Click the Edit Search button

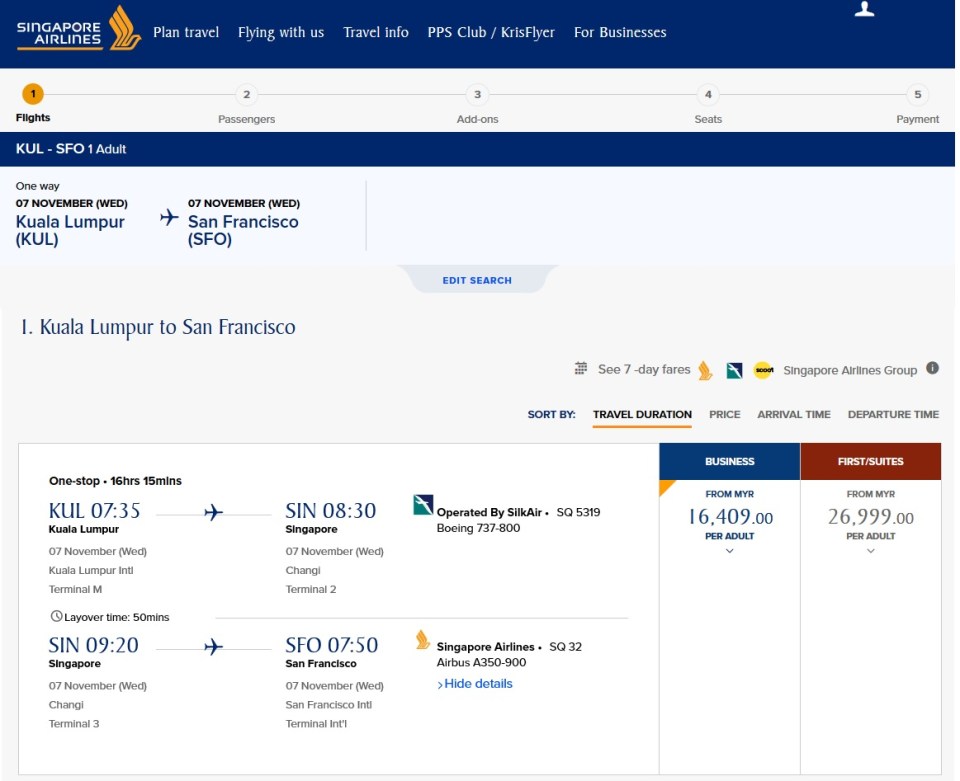[x=477, y=281]
